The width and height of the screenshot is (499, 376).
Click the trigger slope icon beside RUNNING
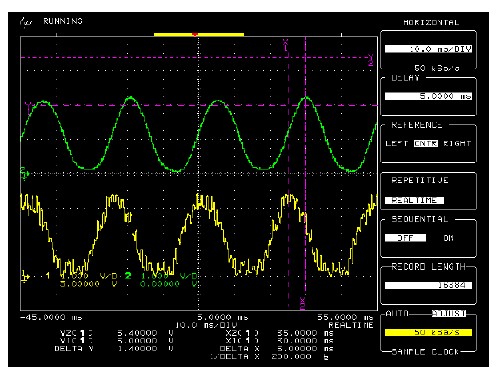click(26, 22)
